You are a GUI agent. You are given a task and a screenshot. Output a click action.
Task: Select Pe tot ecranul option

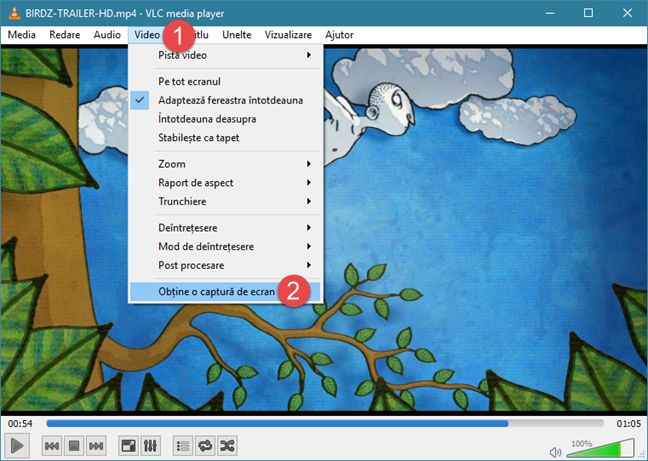(x=226, y=81)
